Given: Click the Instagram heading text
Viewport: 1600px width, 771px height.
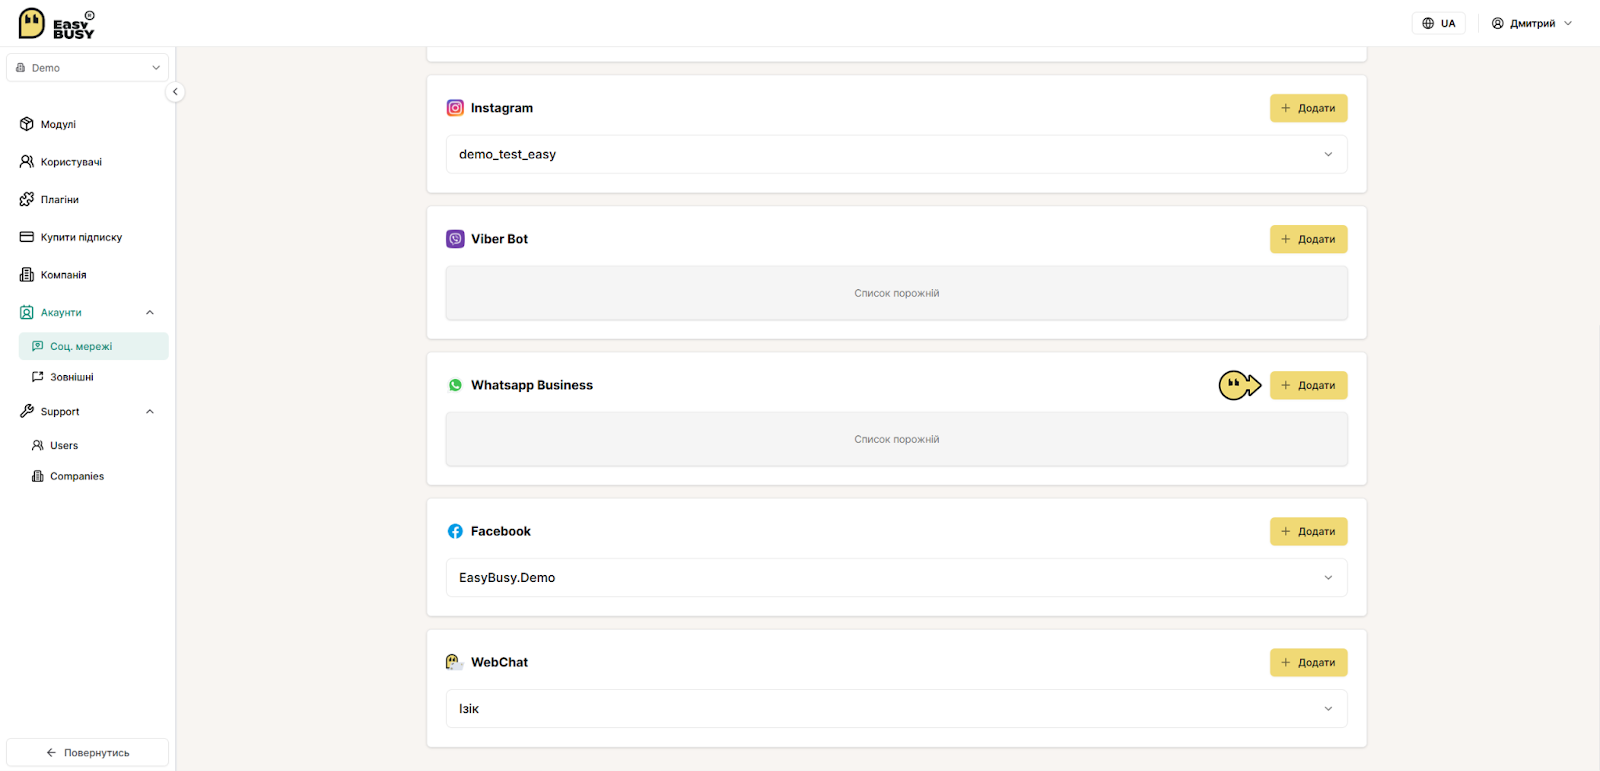Looking at the screenshot, I should 502,108.
